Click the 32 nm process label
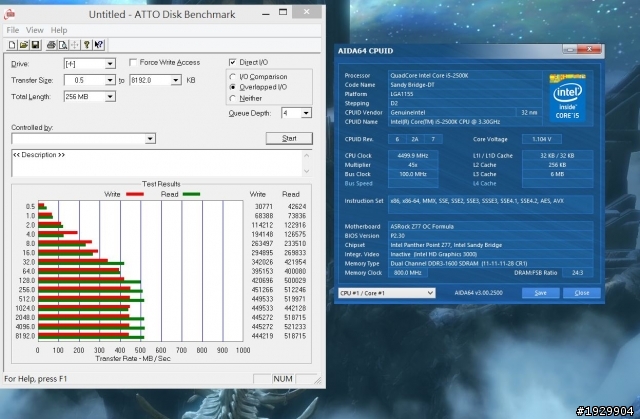The image size is (640, 419). pyautogui.click(x=529, y=113)
